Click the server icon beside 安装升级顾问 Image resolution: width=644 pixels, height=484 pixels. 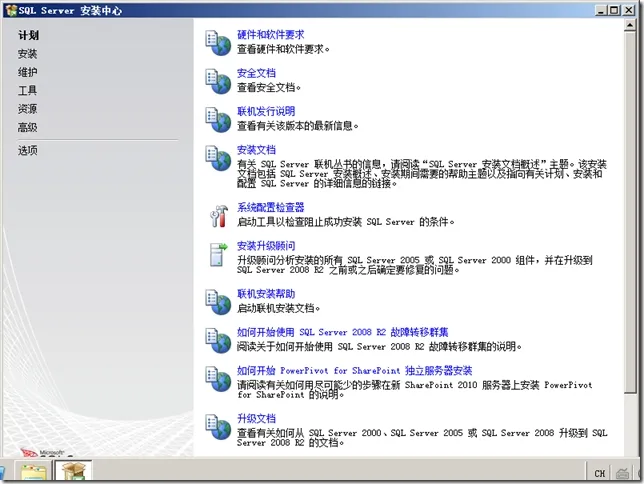coord(218,254)
